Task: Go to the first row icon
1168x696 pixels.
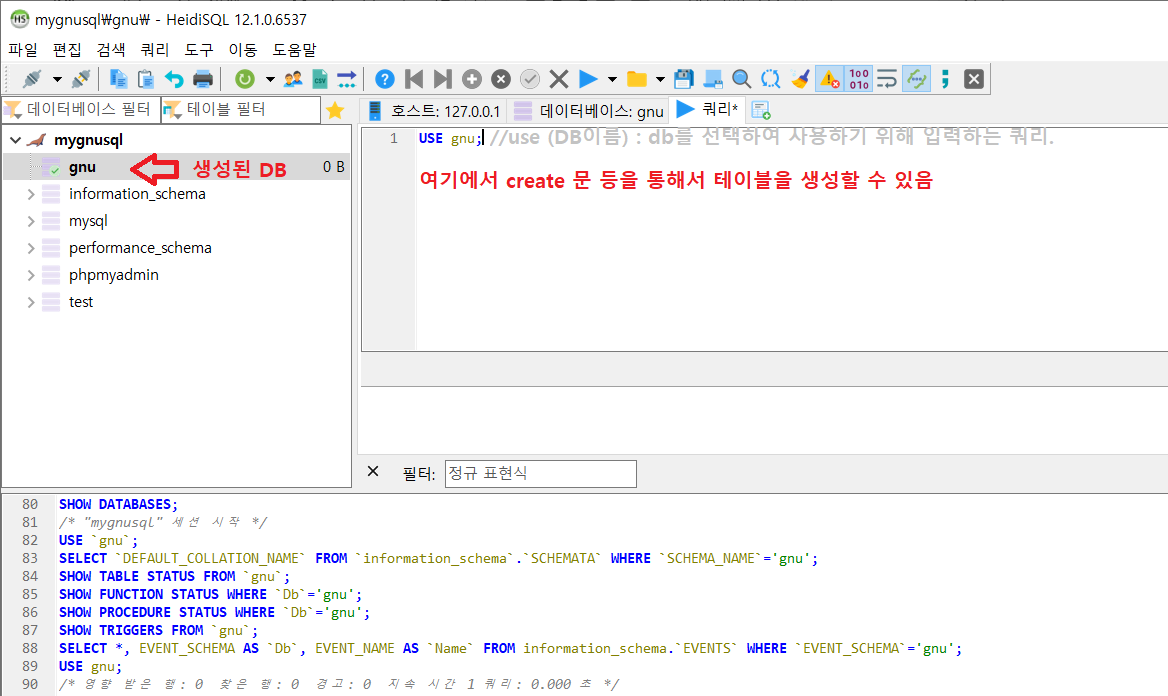Action: (x=414, y=79)
